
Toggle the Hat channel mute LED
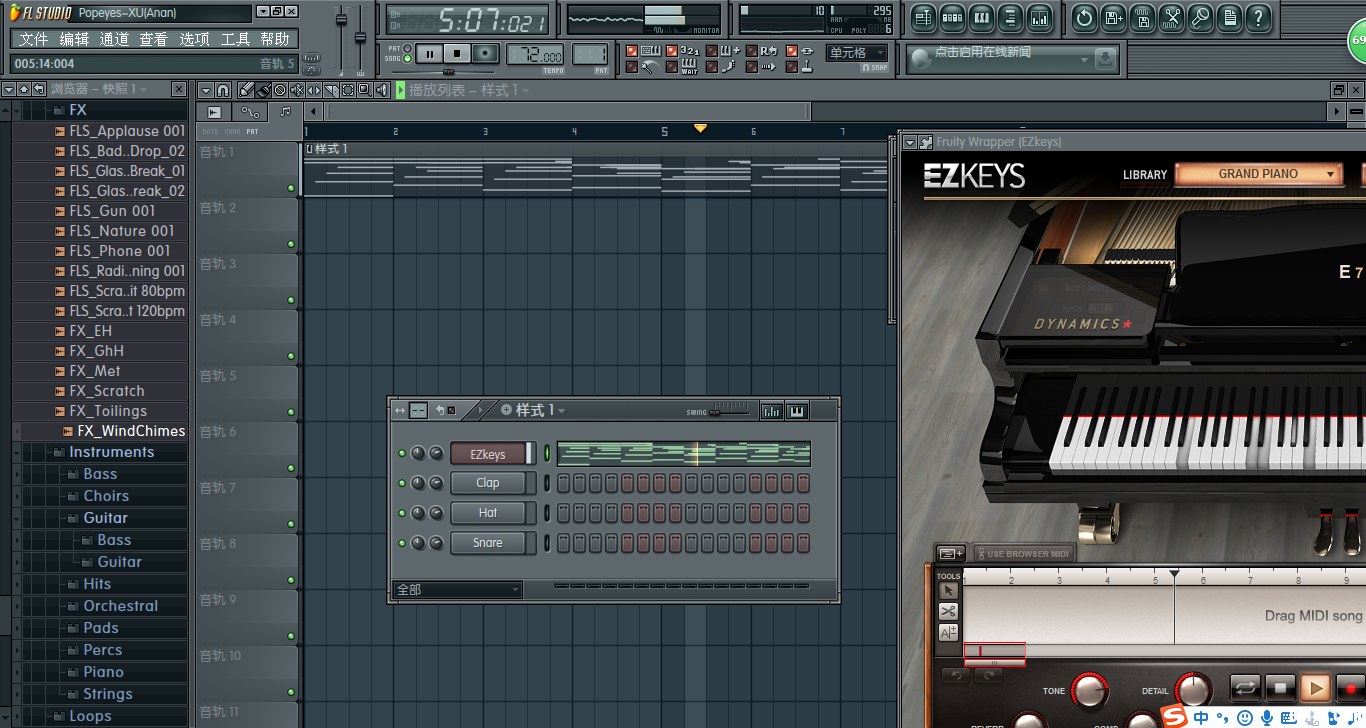(402, 514)
